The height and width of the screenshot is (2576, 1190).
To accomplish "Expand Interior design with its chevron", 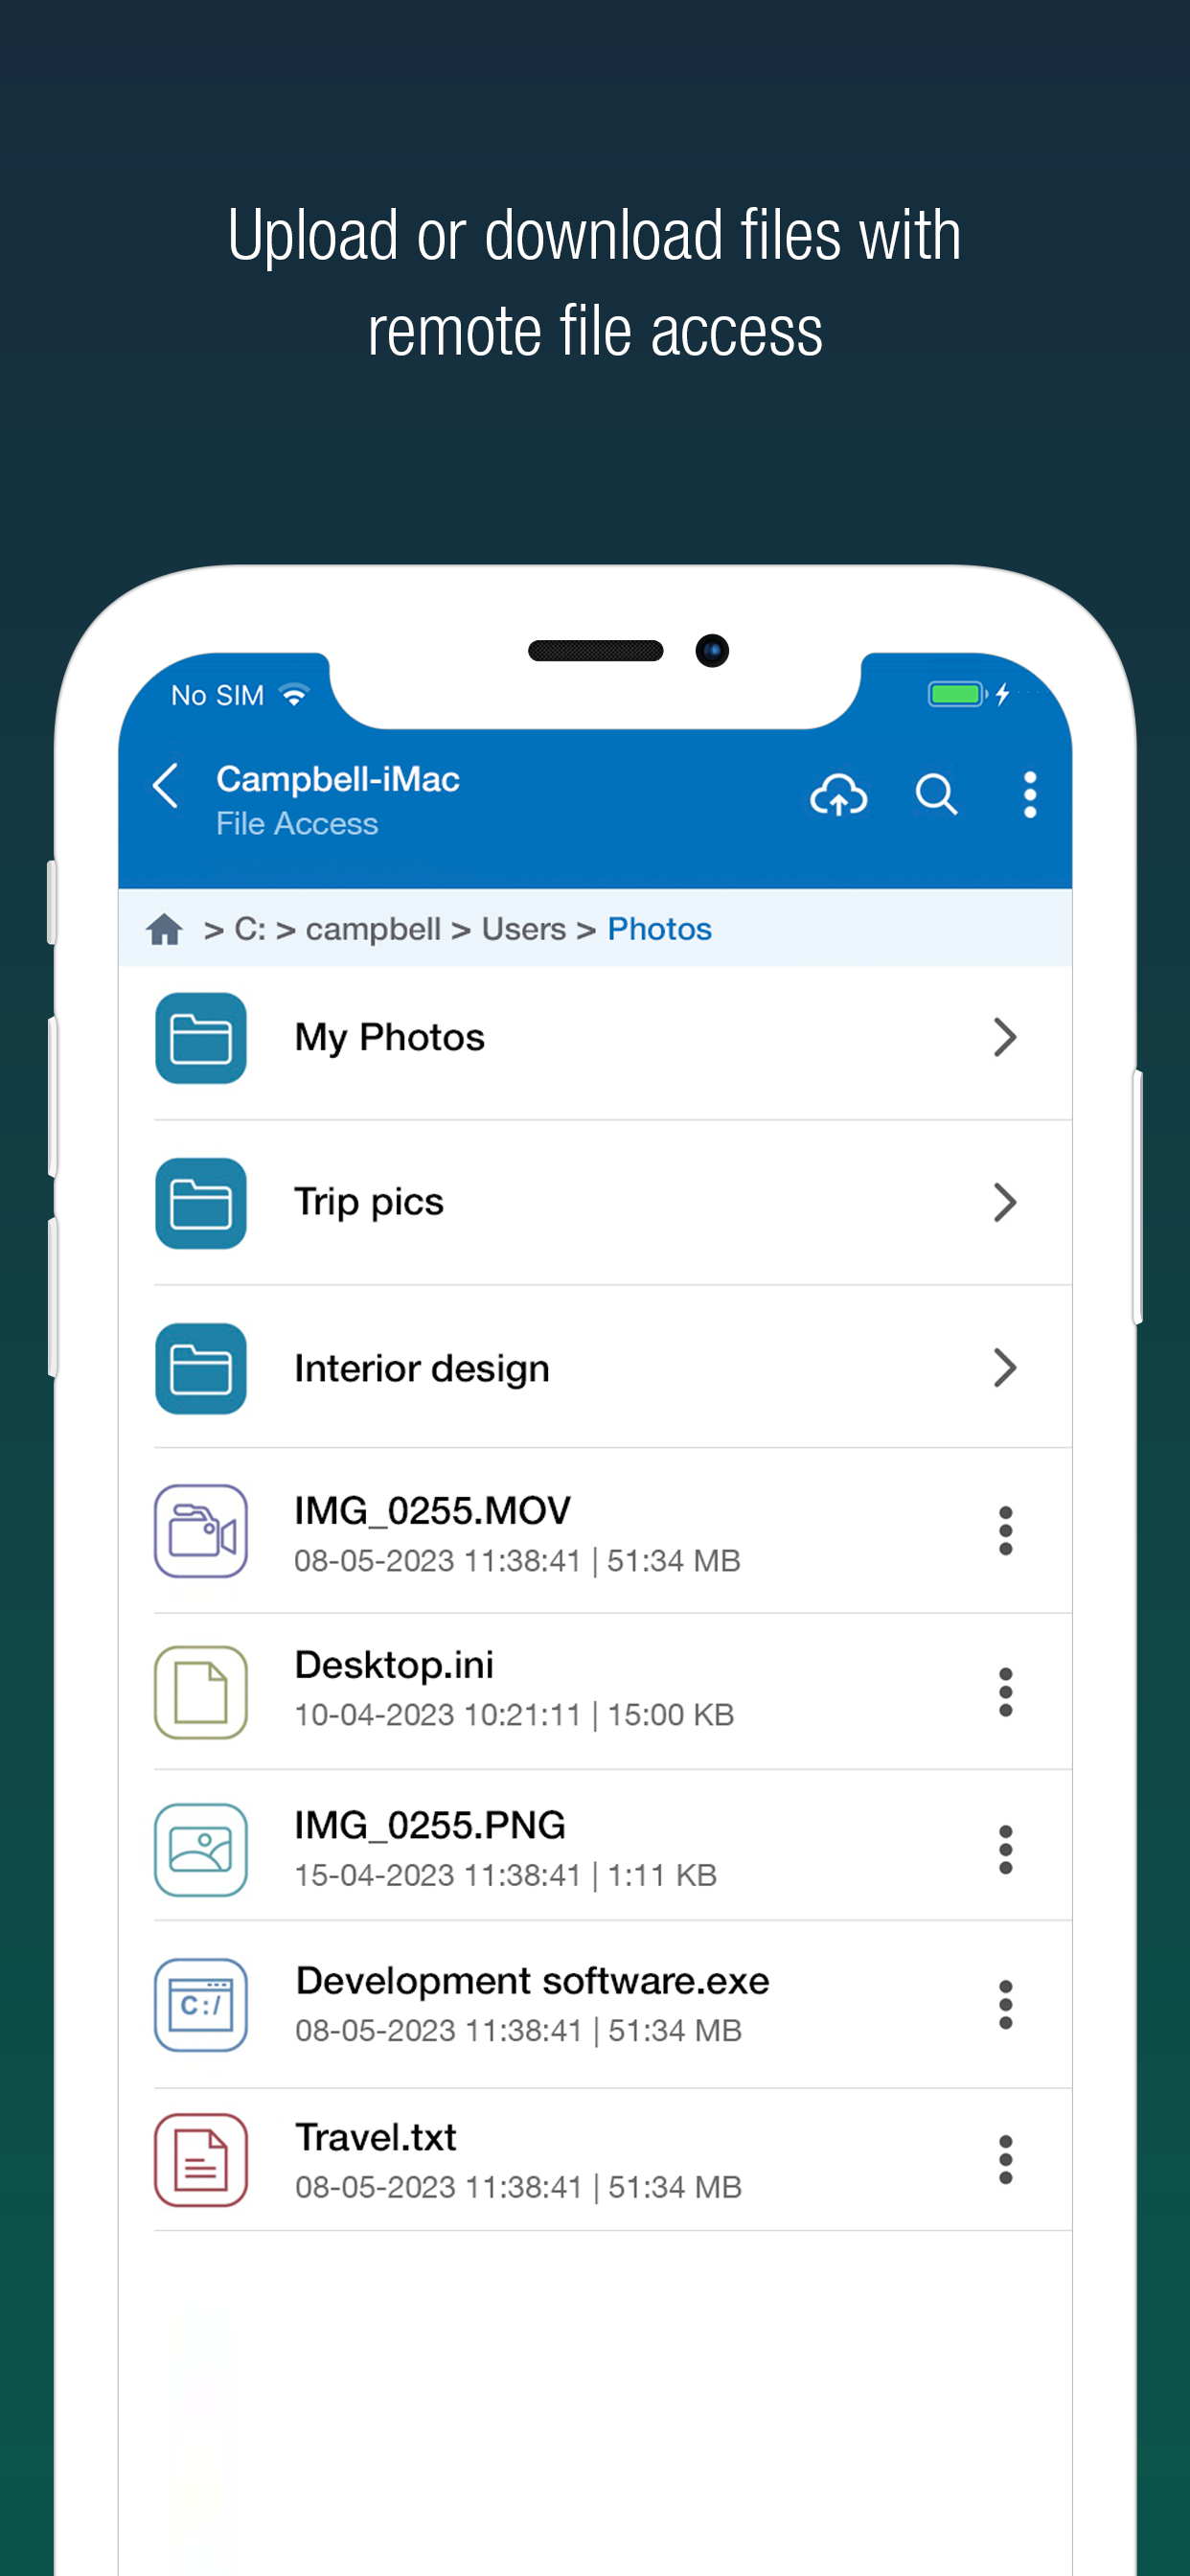I will (x=1005, y=1367).
